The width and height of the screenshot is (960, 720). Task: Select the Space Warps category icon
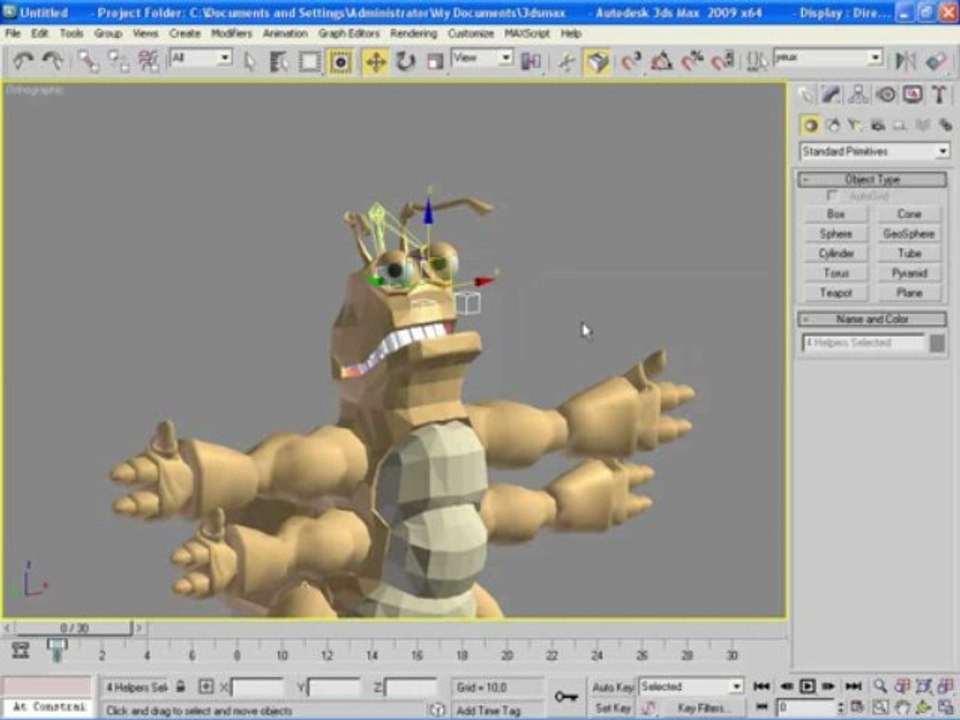click(x=923, y=126)
